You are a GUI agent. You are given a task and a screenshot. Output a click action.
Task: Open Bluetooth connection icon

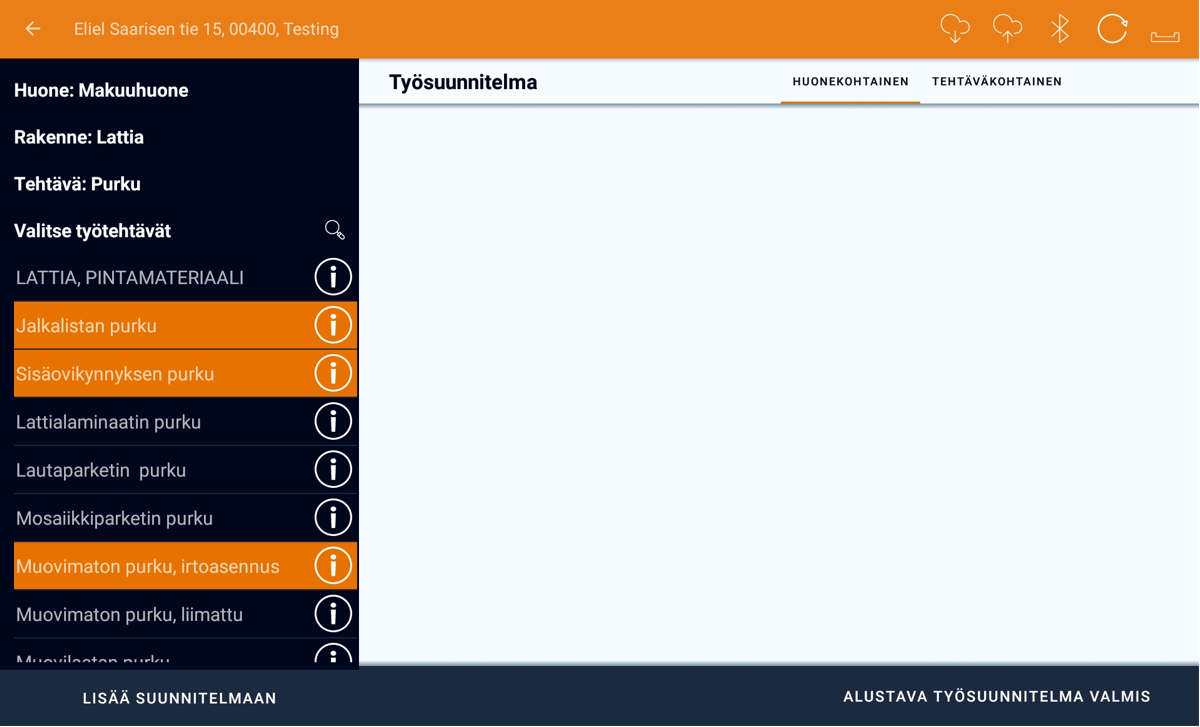1060,29
